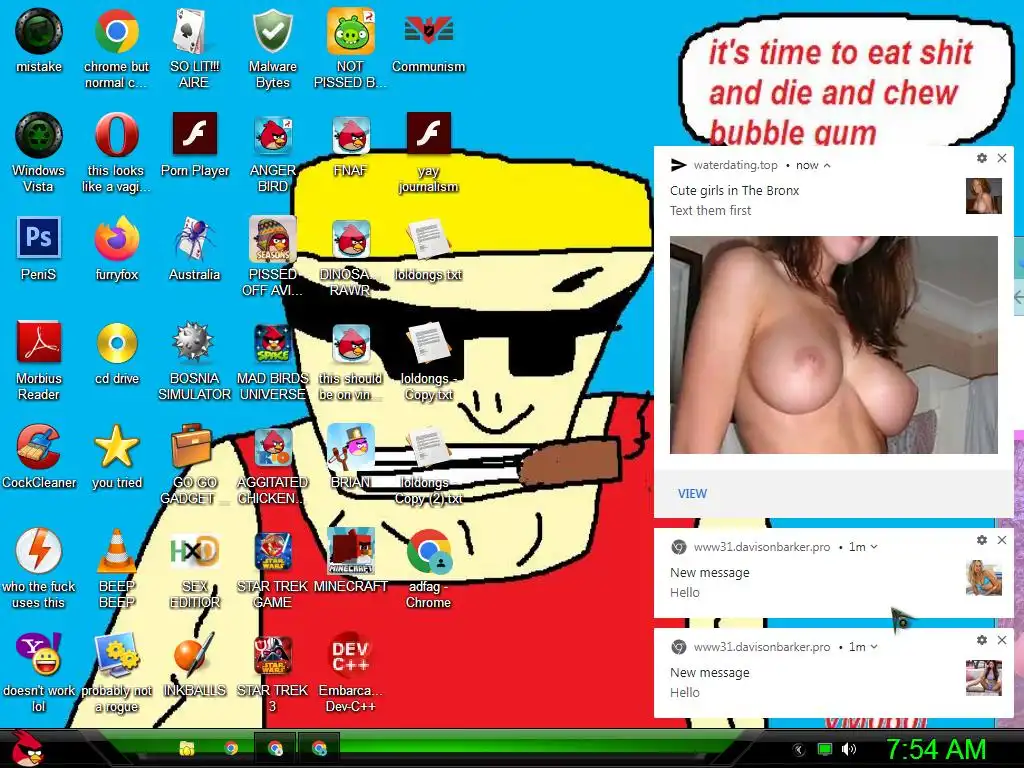Open gear settings on lower davisonbarker notification
This screenshot has height=768, width=1024.
(x=982, y=640)
